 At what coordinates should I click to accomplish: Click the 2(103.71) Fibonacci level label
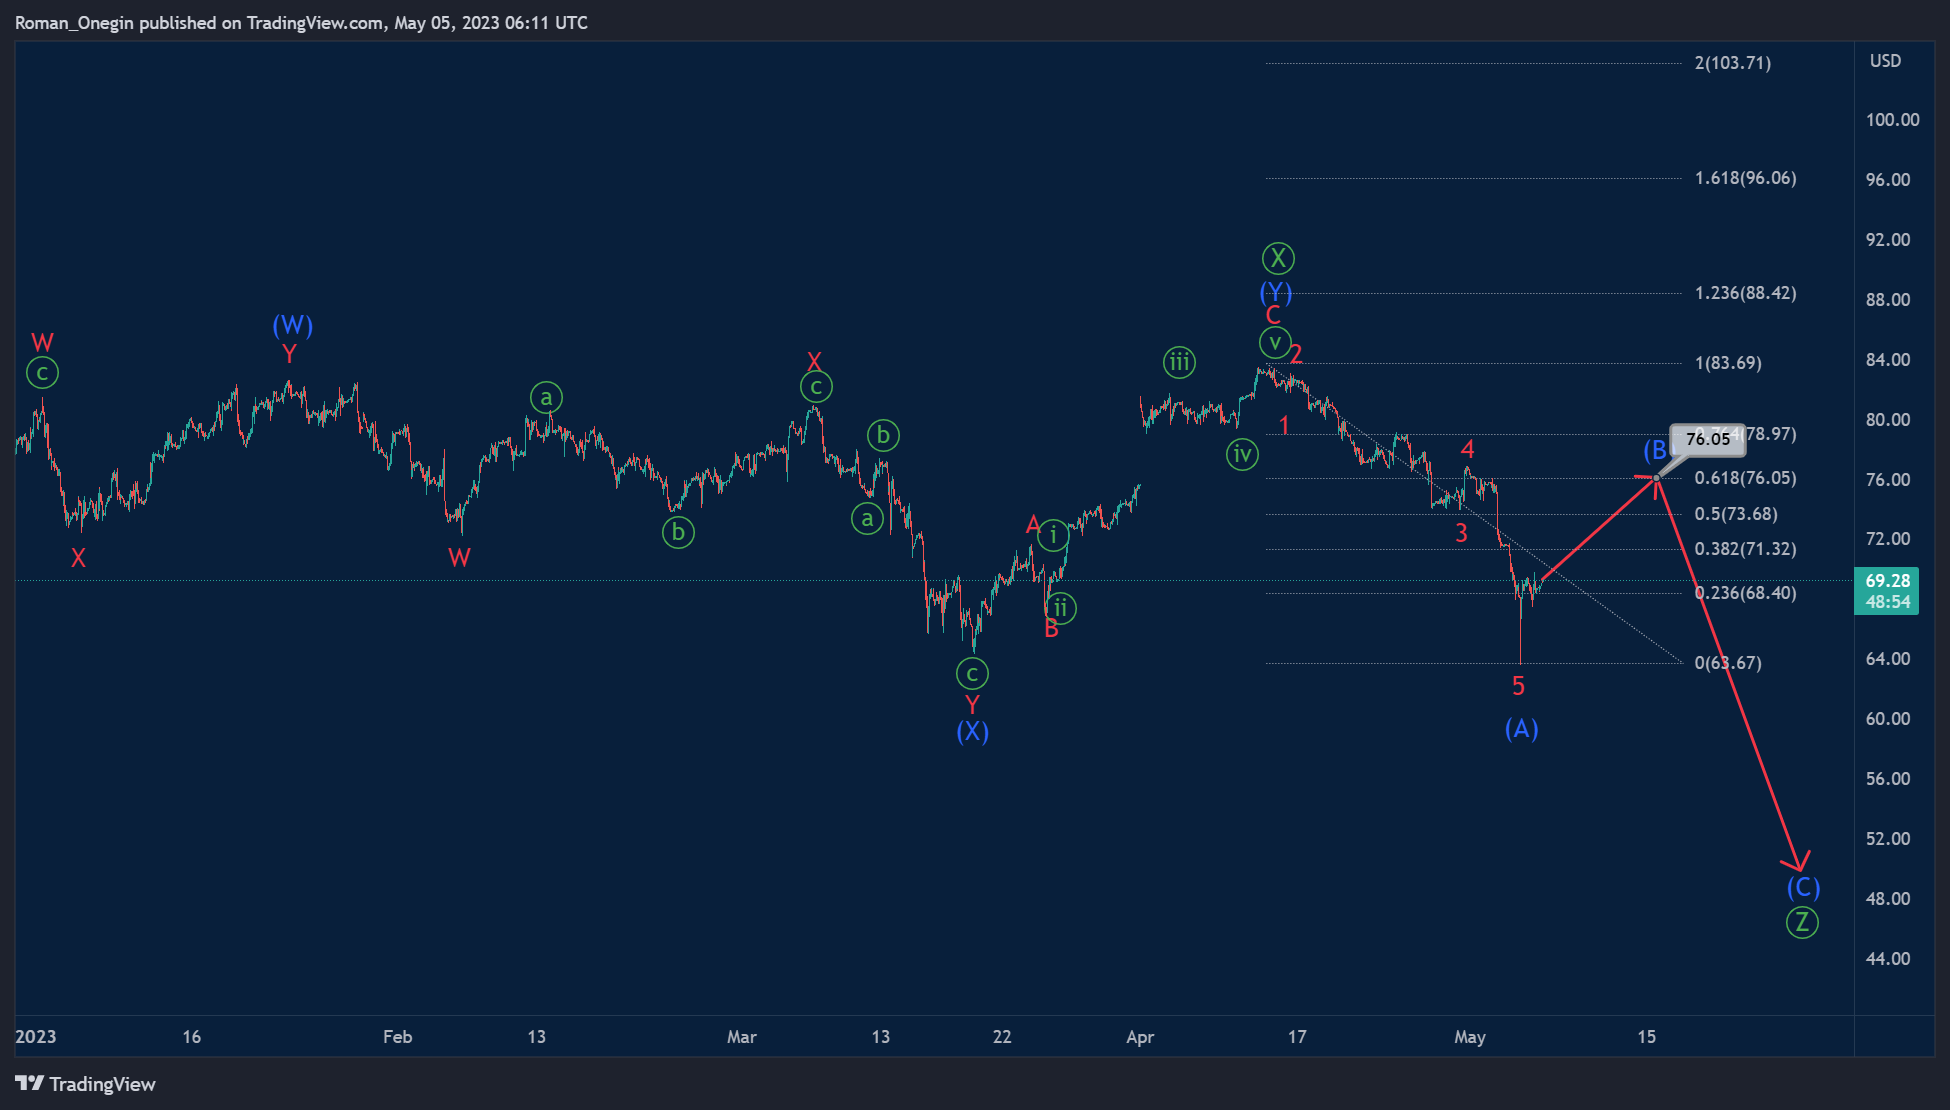(1732, 63)
